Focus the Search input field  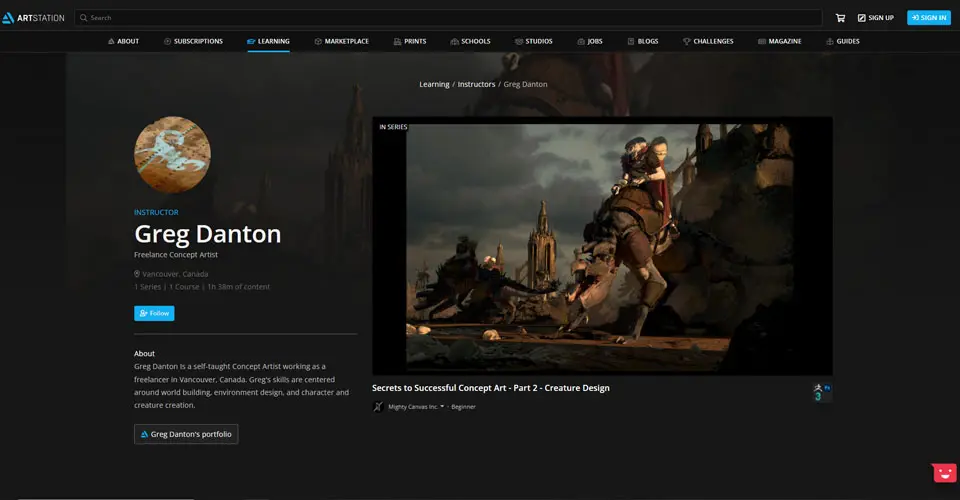(x=448, y=18)
